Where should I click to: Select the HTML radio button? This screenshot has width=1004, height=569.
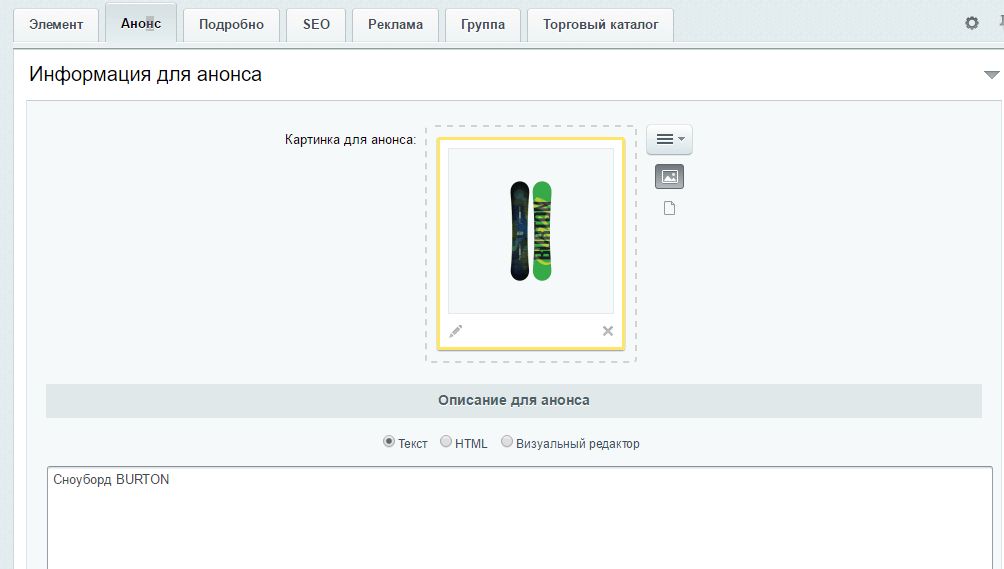click(x=446, y=442)
